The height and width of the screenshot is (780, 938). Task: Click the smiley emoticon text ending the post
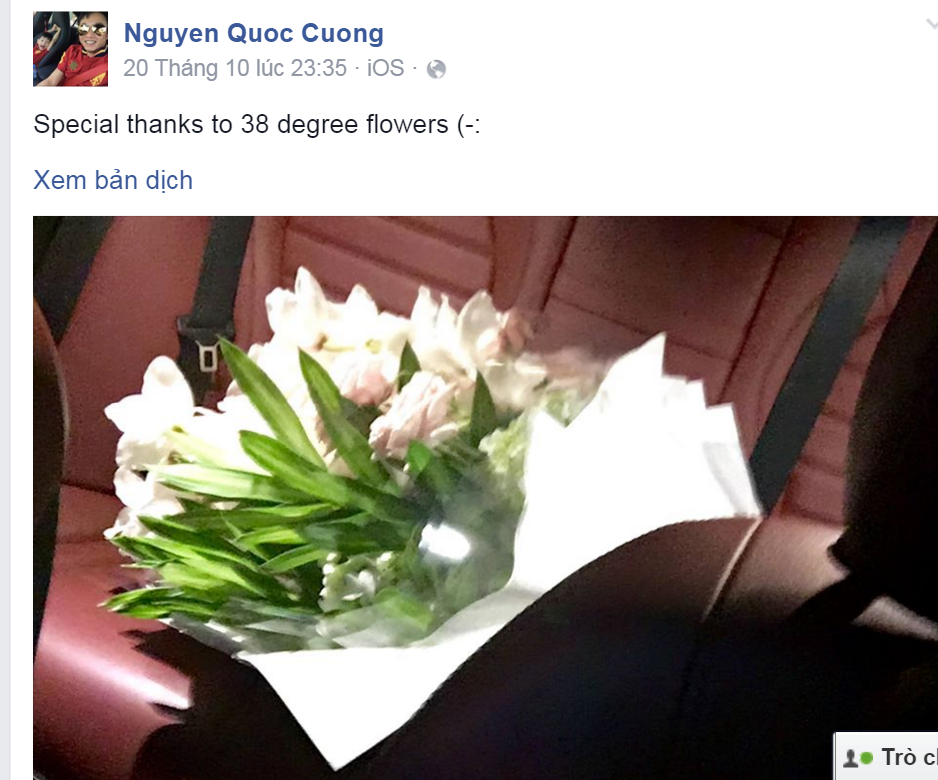468,125
